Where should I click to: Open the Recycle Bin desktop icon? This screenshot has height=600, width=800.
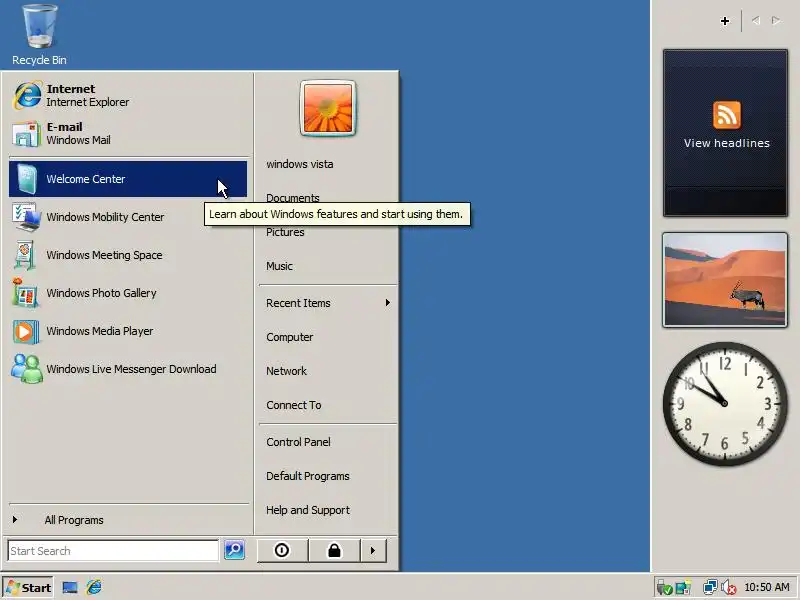[39, 35]
